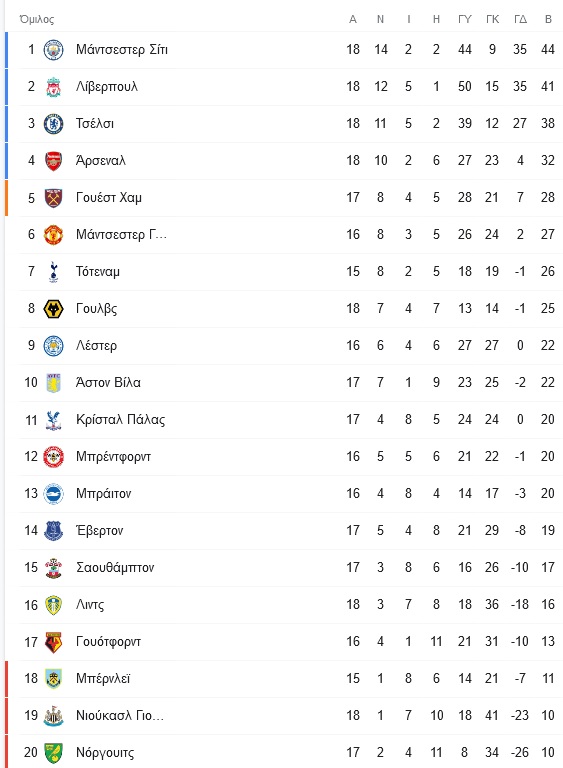Click the Norwich canary badge
Image resolution: width=563 pixels, height=768 pixels.
53,753
